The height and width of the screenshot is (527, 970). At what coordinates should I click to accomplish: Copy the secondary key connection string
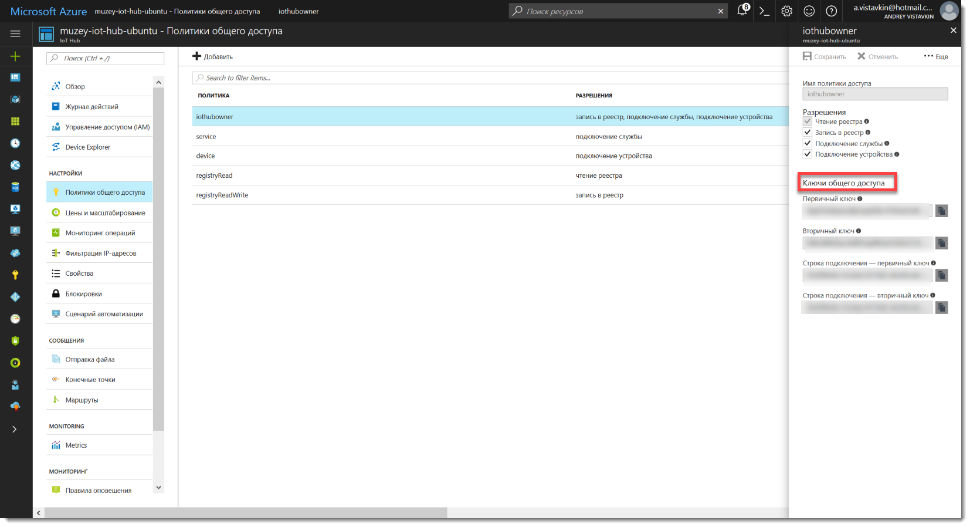(942, 307)
